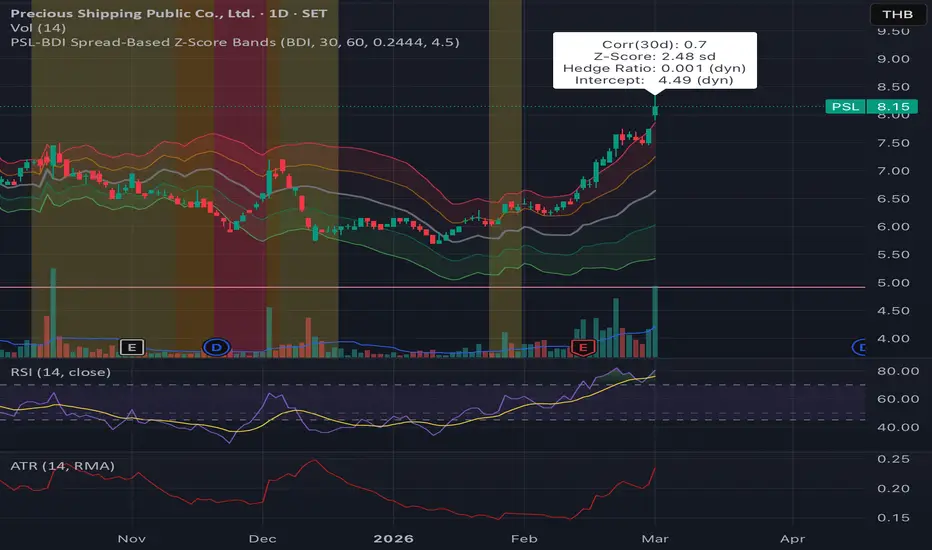Click the 6.00 price axis label
The height and width of the screenshot is (550, 932).
coord(893,227)
